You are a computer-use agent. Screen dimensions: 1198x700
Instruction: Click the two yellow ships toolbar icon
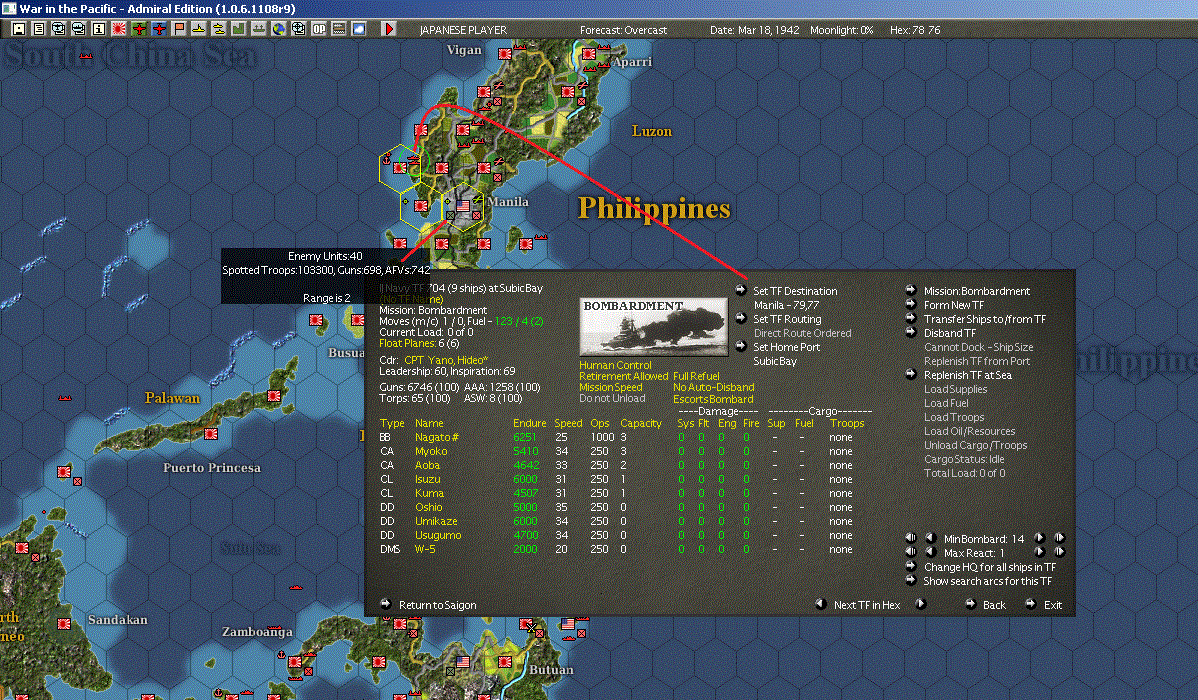219,29
